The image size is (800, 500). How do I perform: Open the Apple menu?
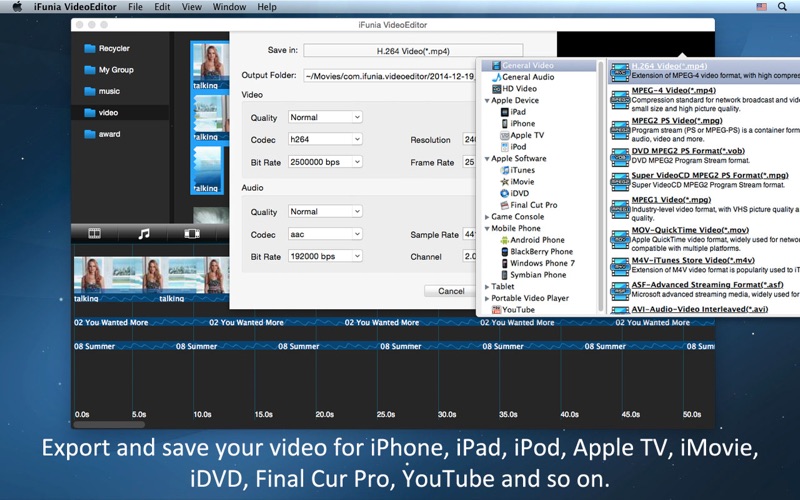click(x=17, y=7)
